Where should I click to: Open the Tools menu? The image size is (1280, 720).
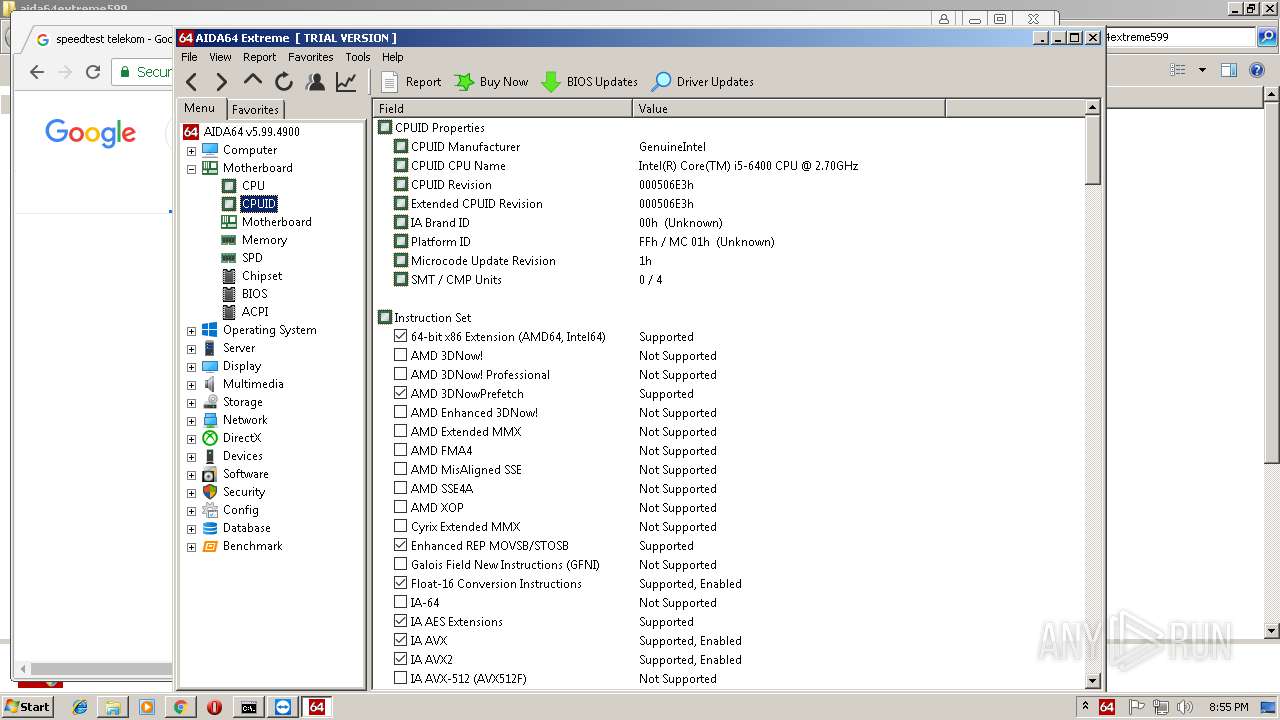tap(358, 57)
